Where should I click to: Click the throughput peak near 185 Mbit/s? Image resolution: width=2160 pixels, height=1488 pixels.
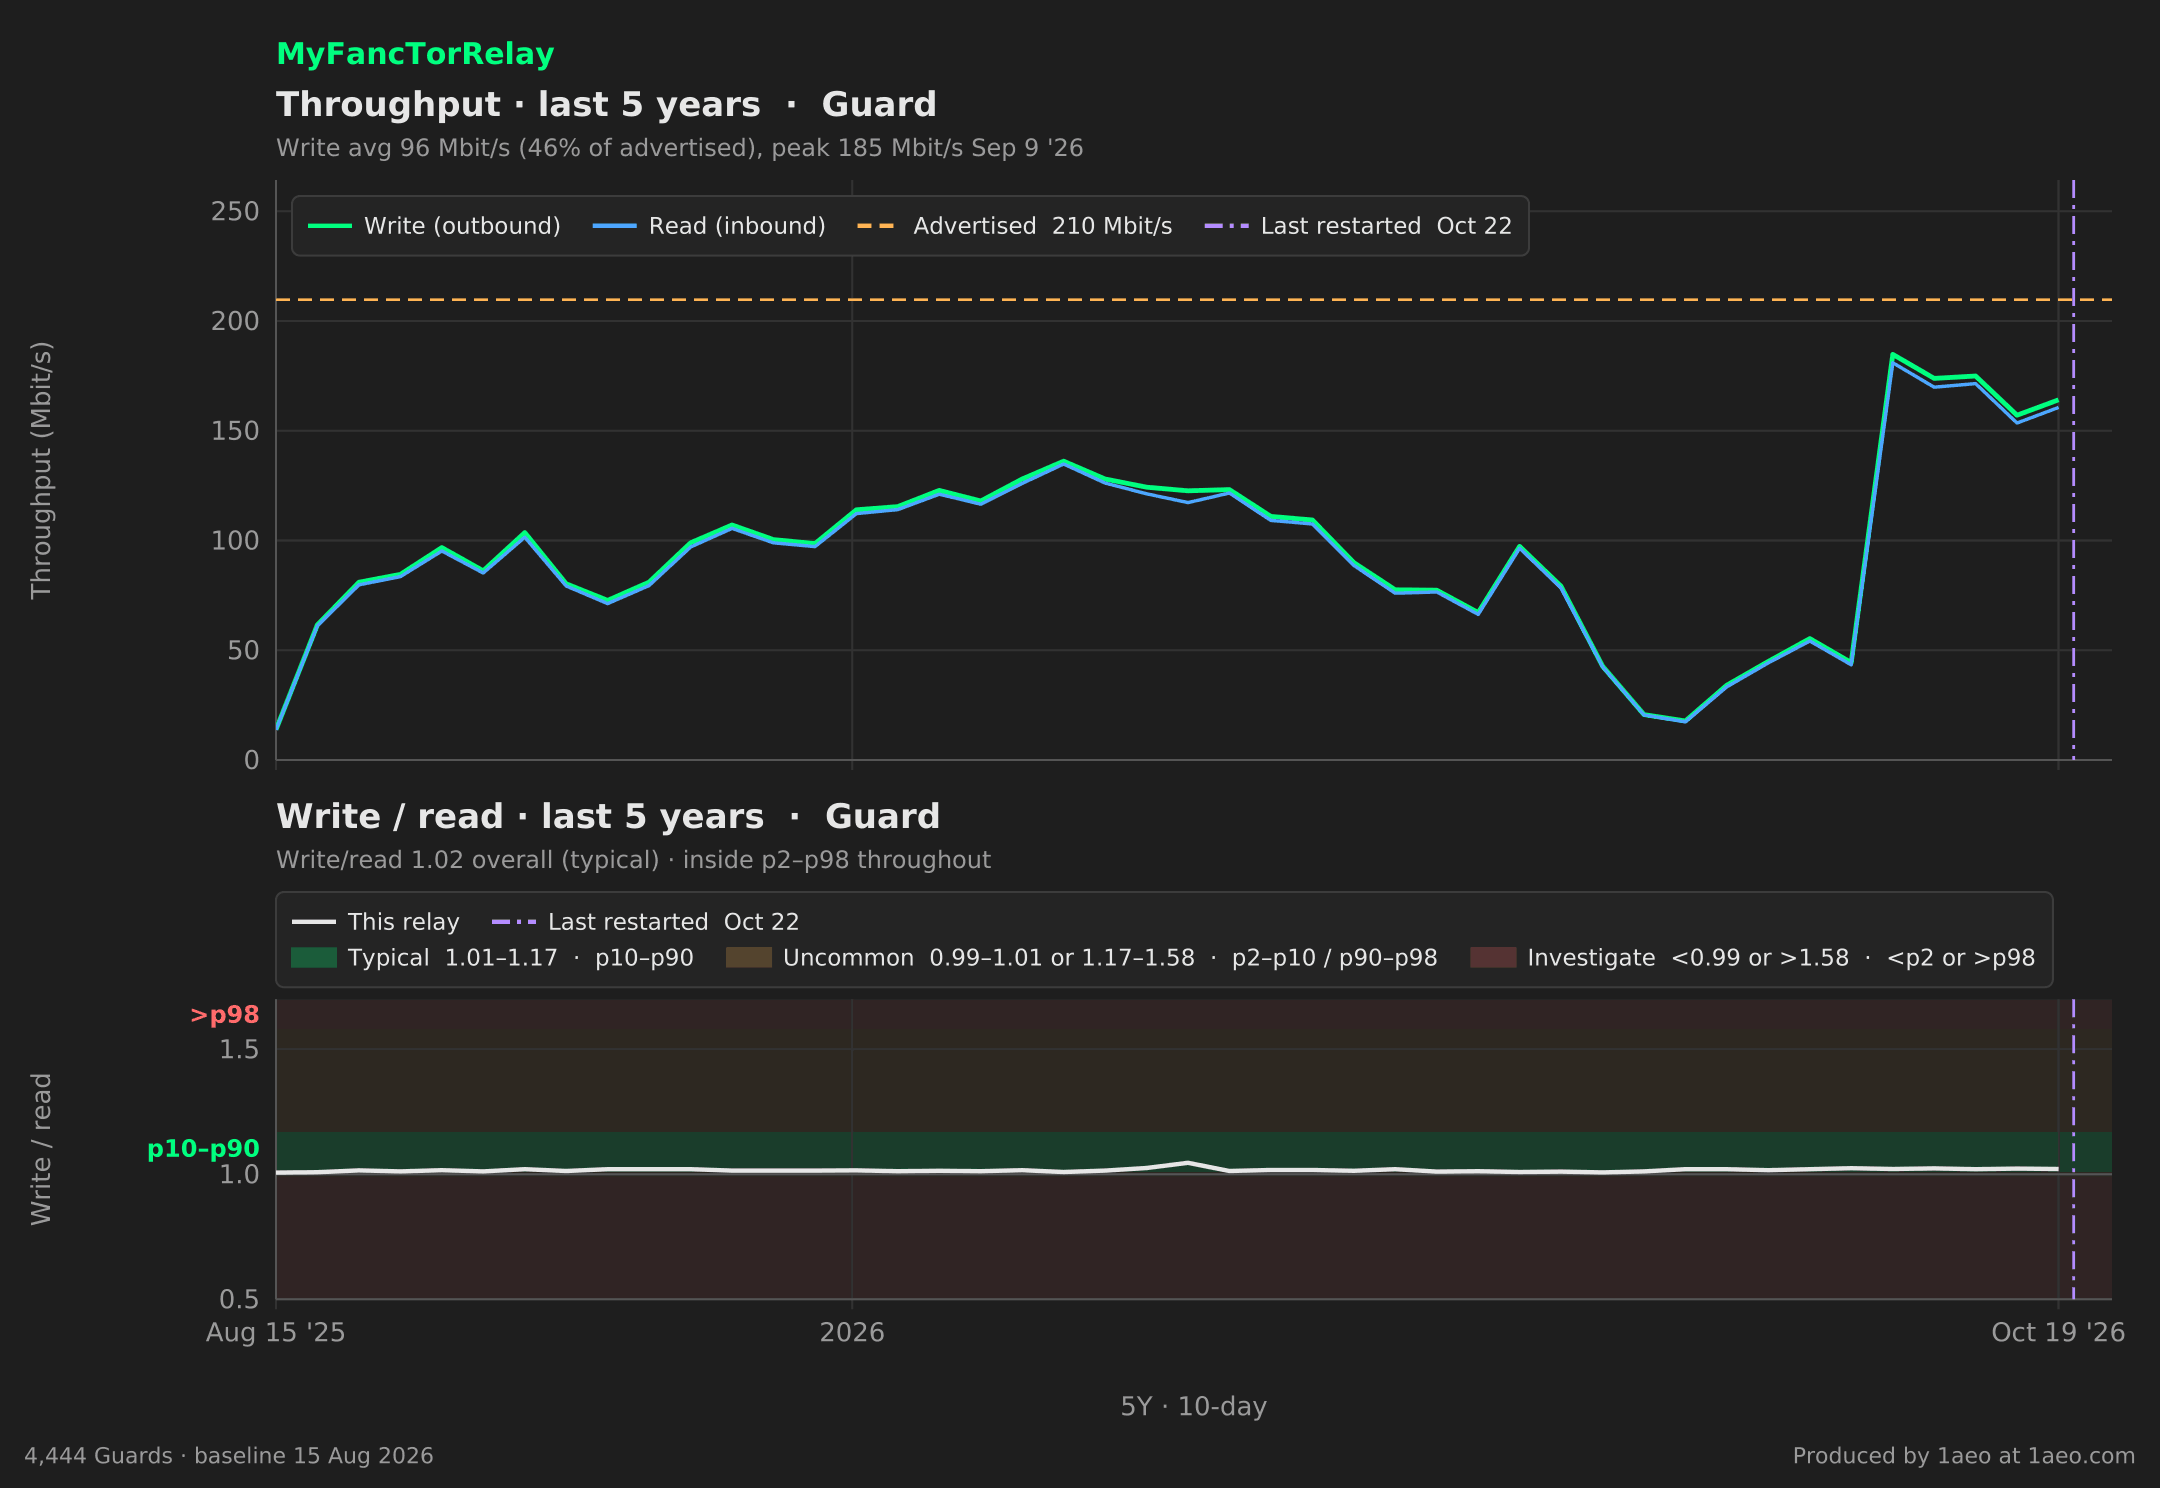click(1892, 354)
